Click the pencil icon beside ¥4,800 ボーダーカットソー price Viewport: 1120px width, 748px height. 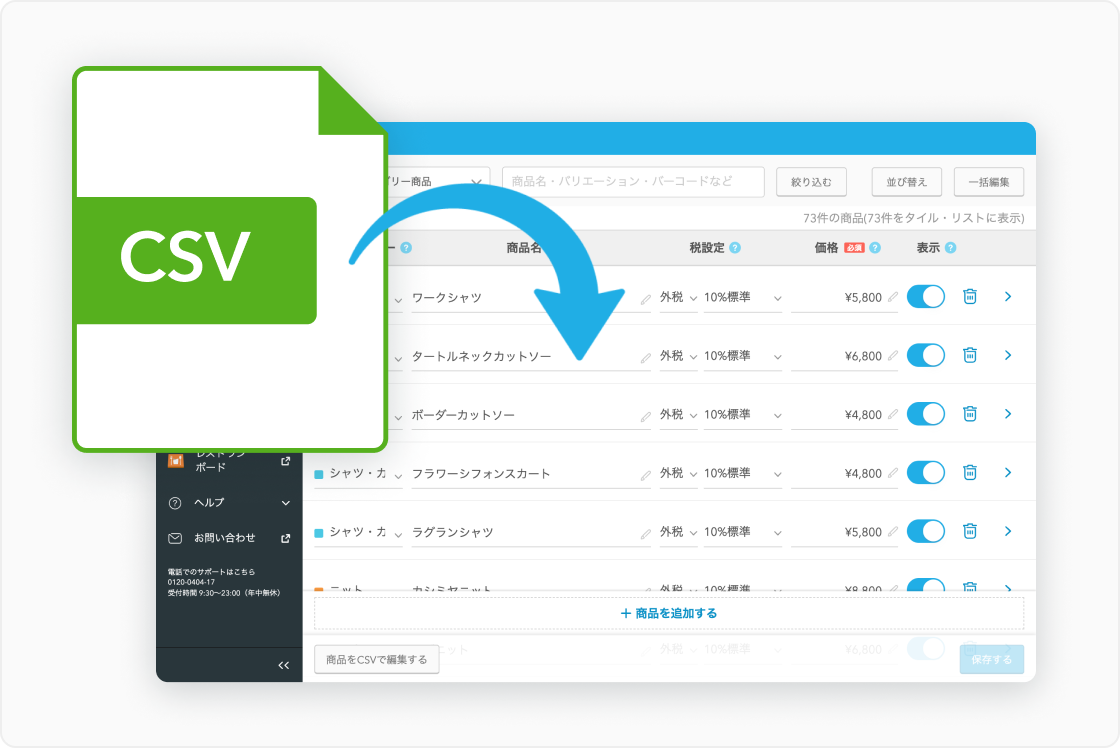(x=892, y=415)
